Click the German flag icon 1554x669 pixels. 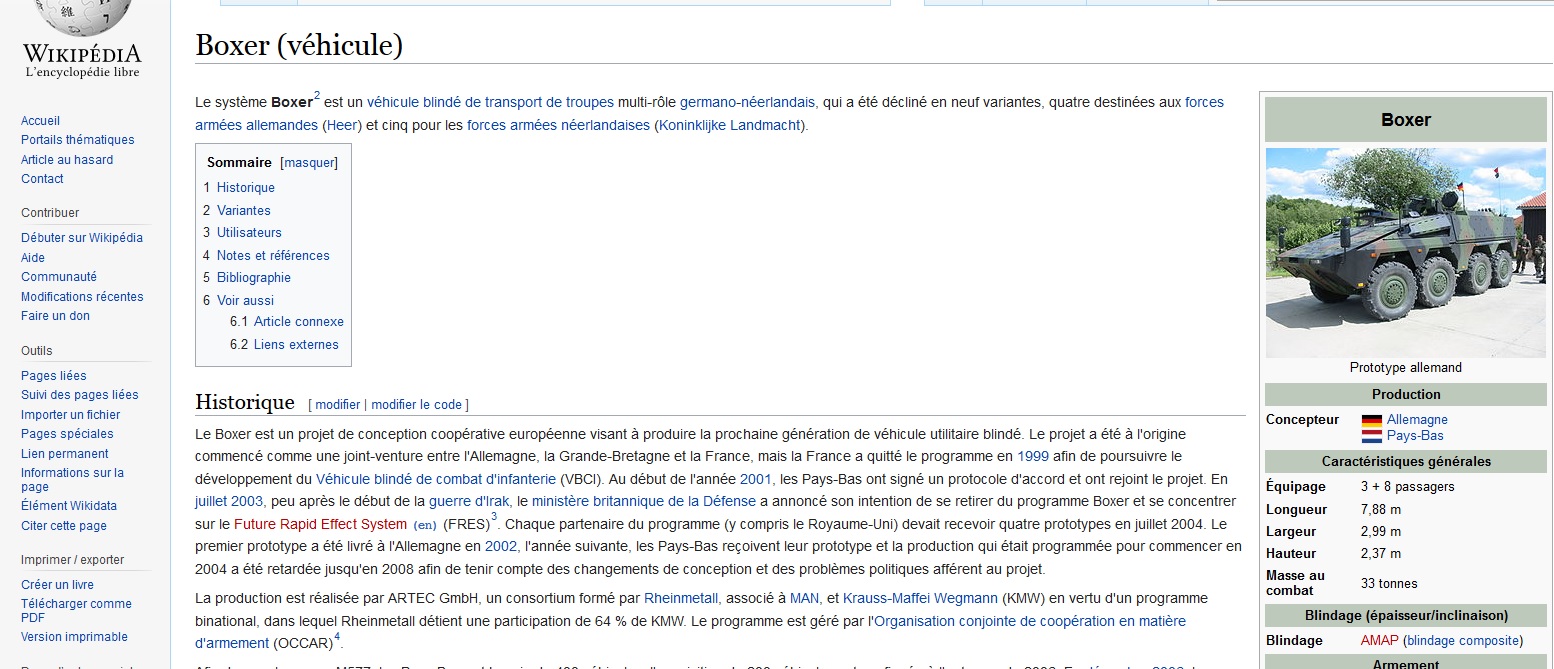[x=1371, y=420]
